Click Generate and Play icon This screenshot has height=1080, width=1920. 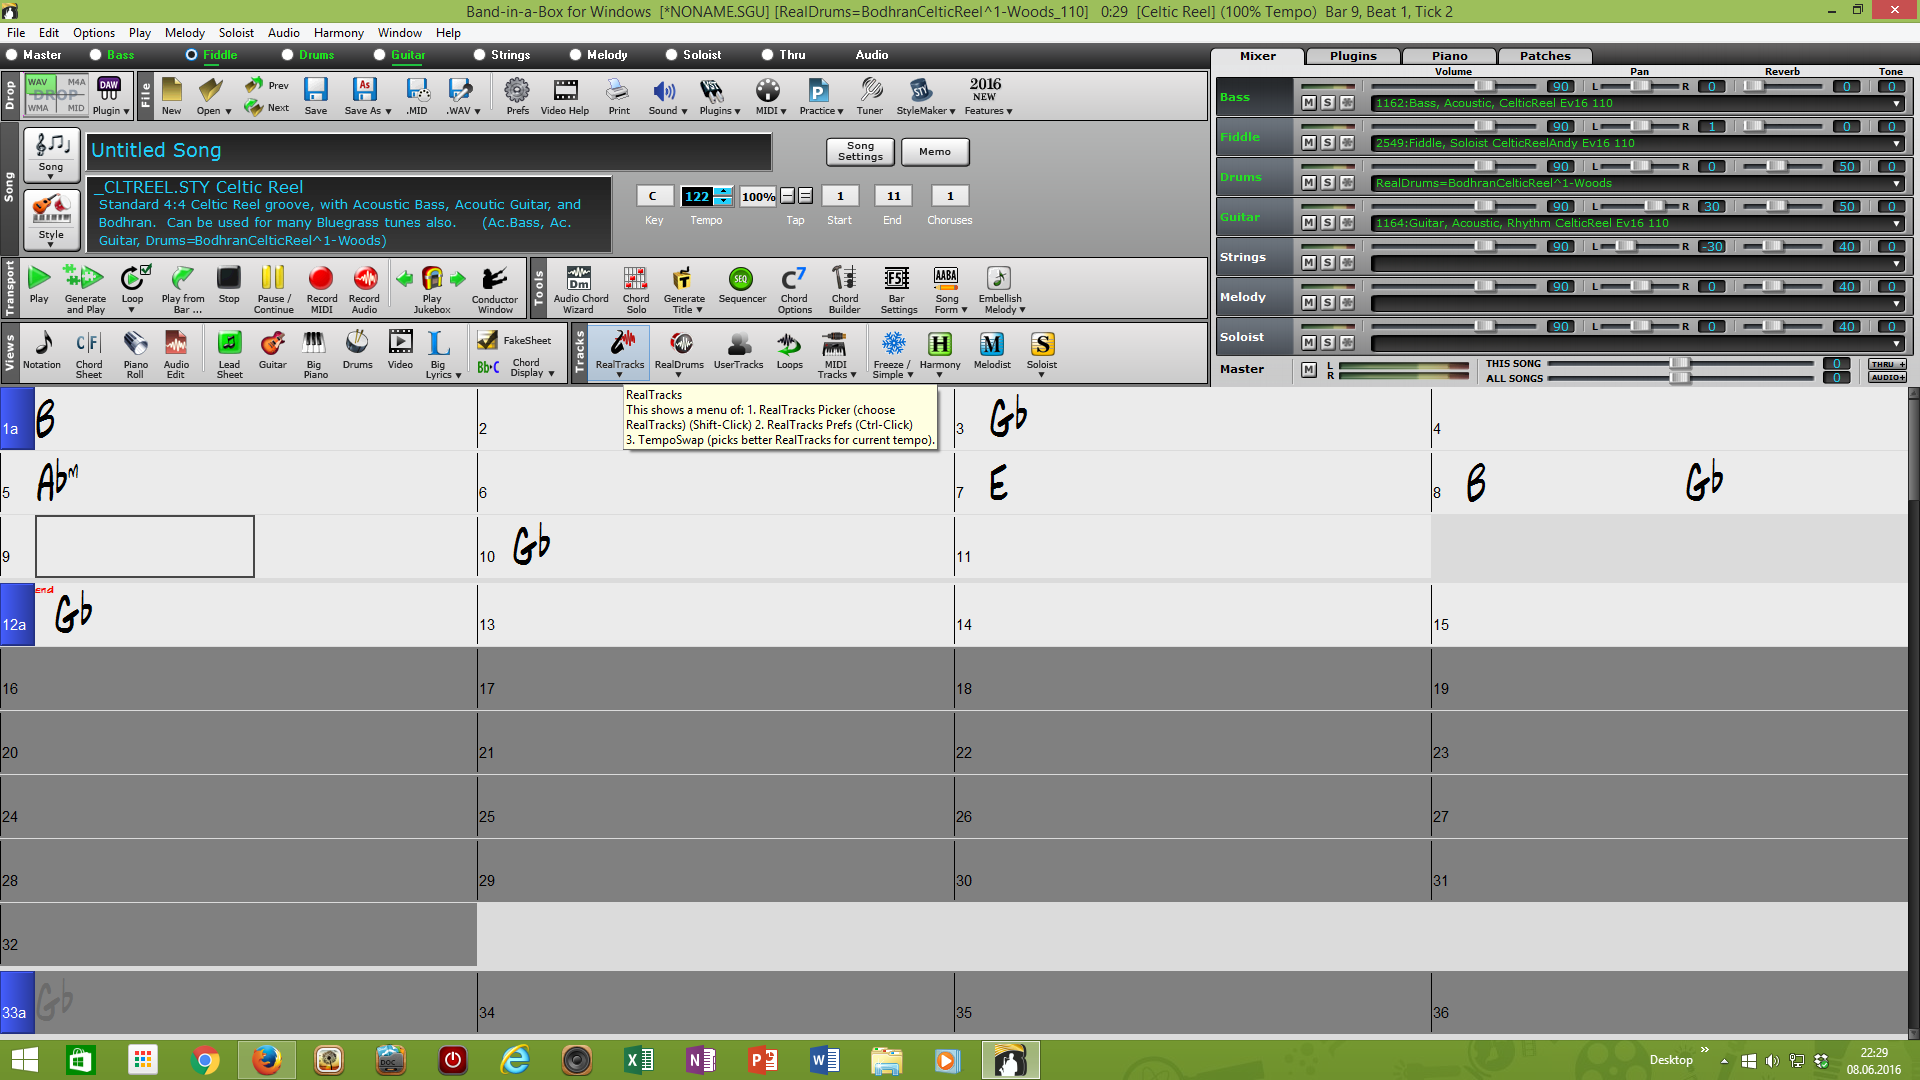click(85, 288)
